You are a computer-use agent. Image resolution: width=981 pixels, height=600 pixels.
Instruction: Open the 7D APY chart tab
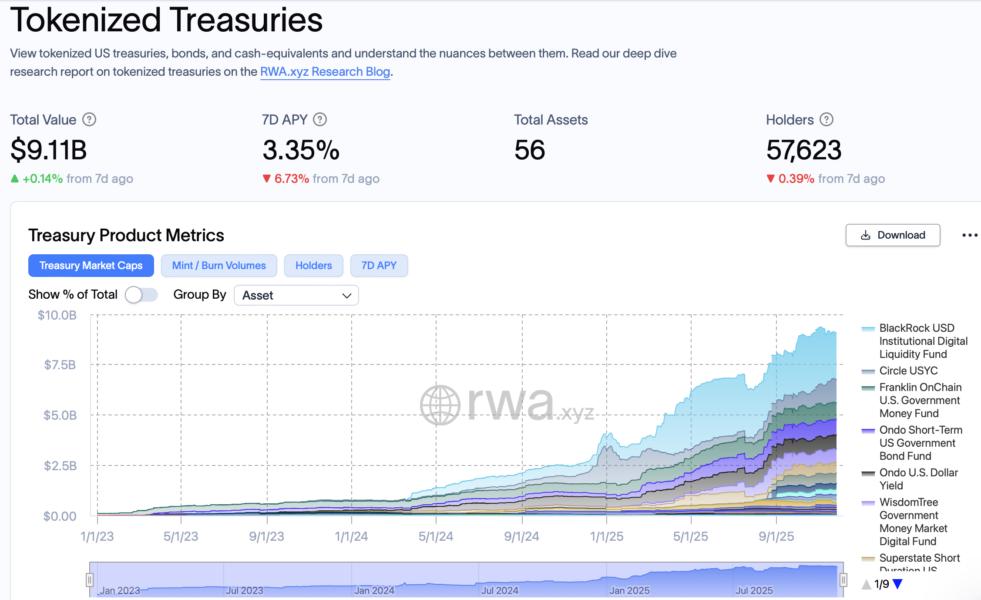(379, 265)
